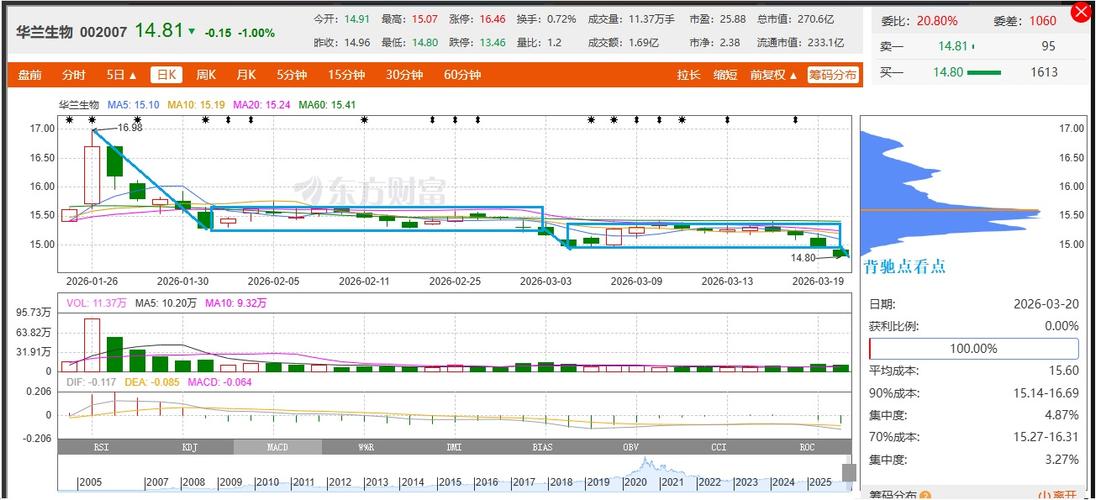Switch to the 月K monthly chart
This screenshot has height=500, width=1096.
[245, 75]
